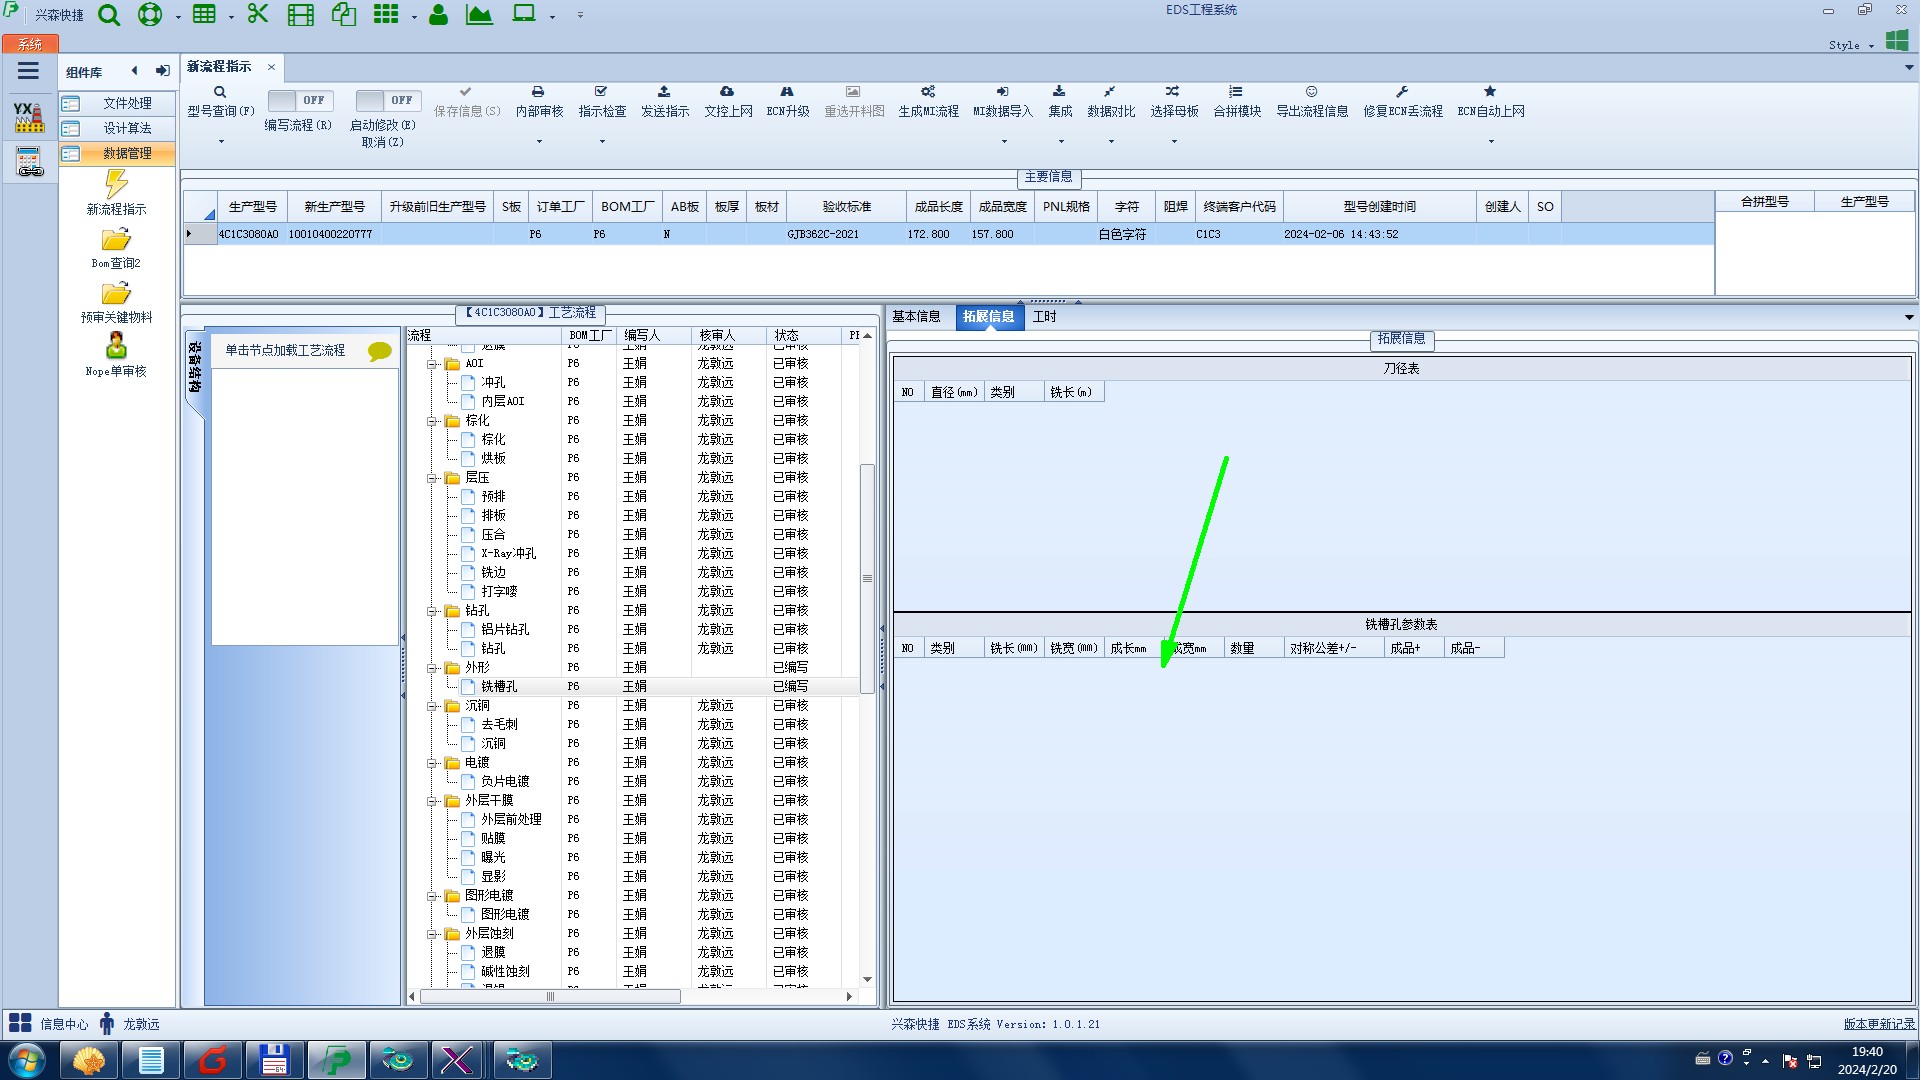Open the lifebuoy help icon

(x=150, y=15)
